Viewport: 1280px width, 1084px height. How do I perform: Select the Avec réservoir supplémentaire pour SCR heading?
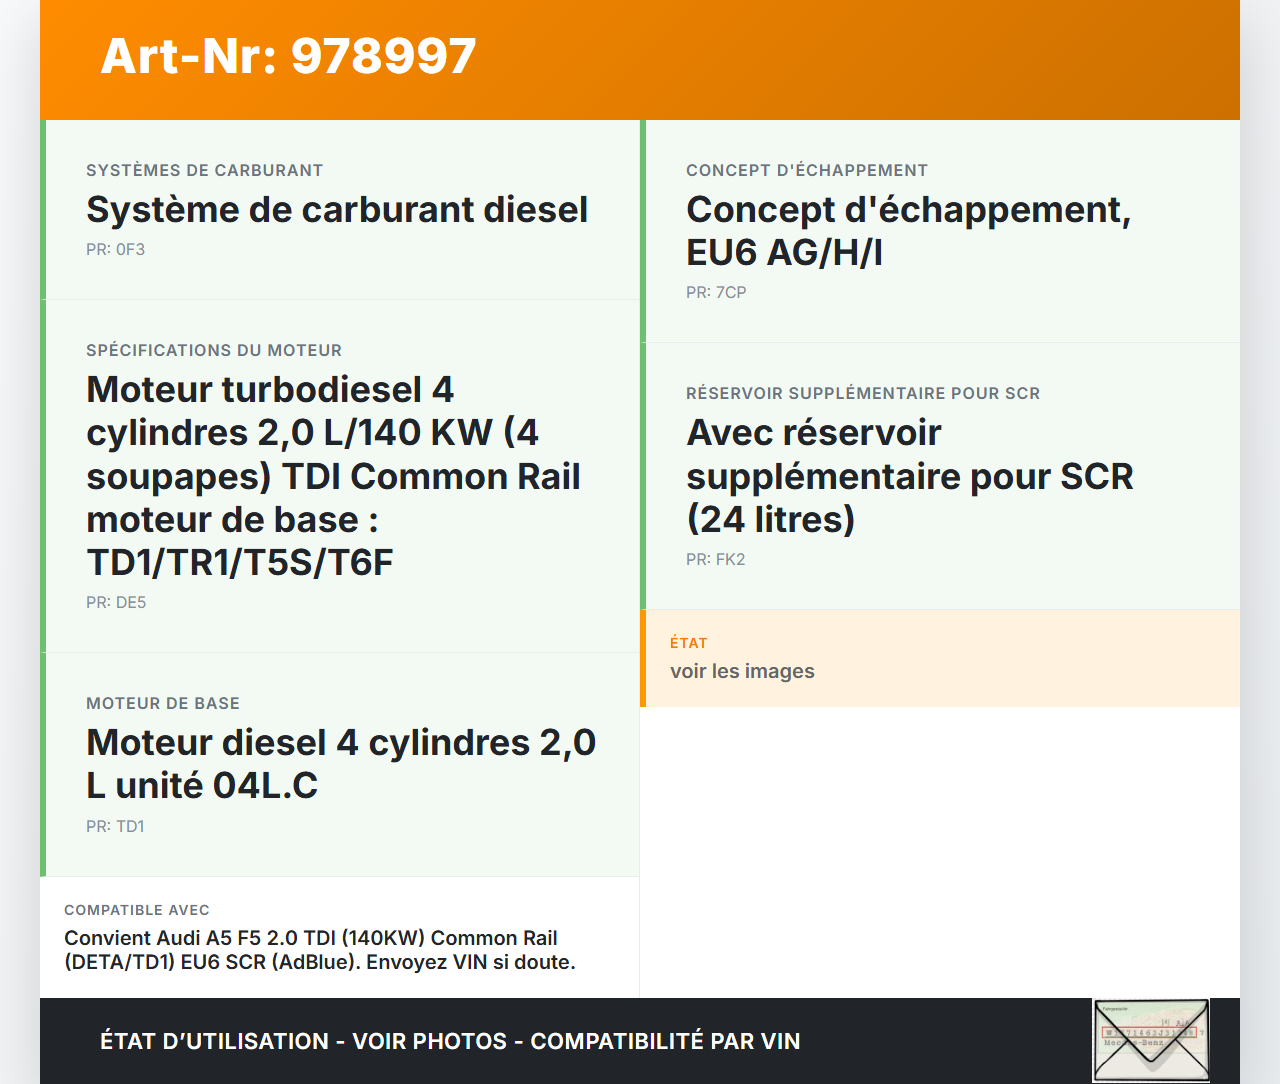point(909,476)
